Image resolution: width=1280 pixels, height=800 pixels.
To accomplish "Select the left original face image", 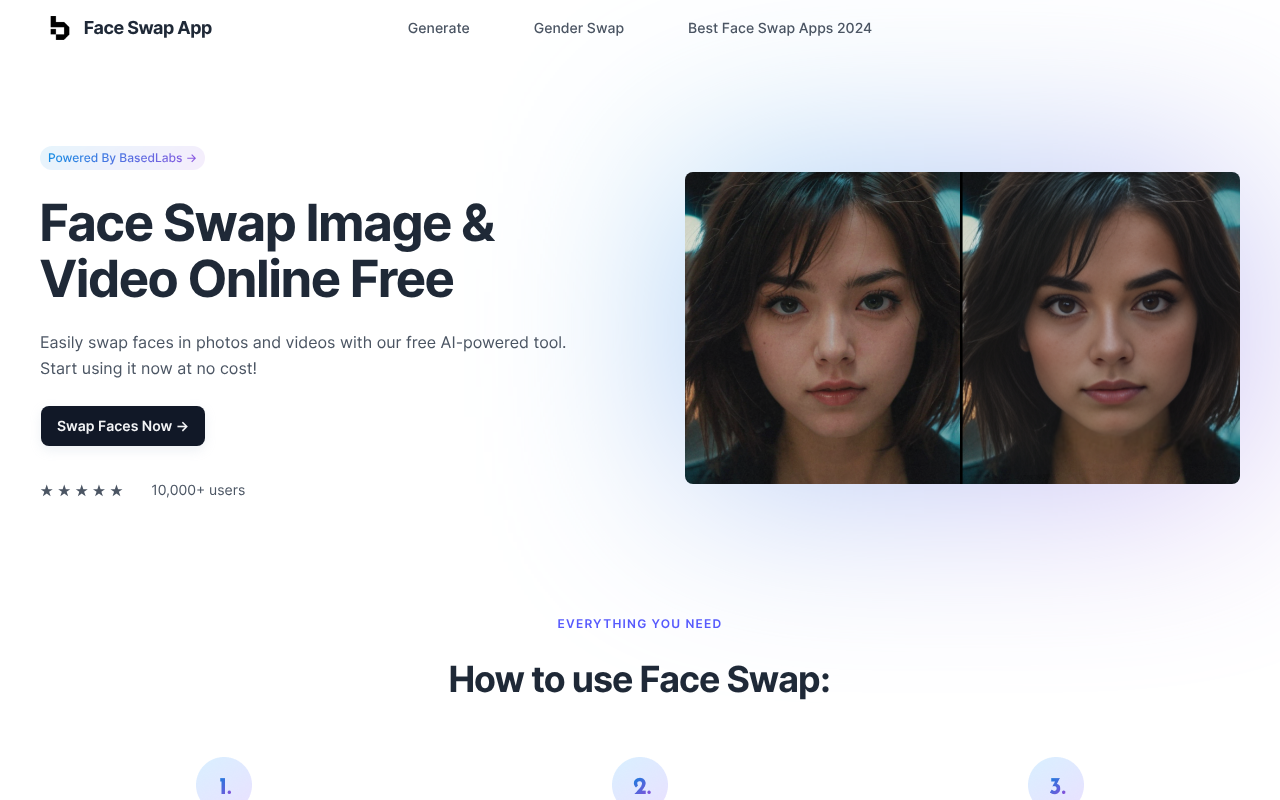I will pyautogui.click(x=822, y=328).
